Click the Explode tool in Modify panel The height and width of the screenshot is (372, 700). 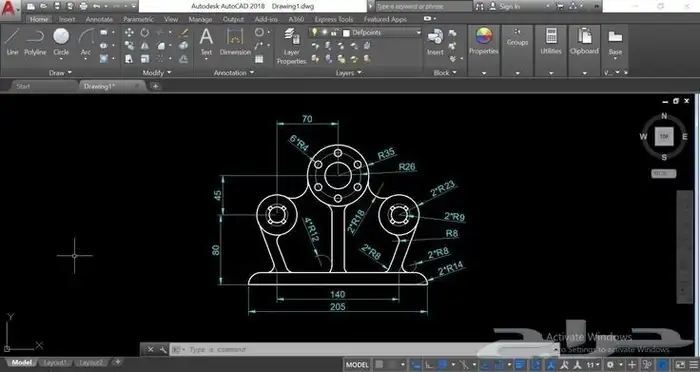click(183, 46)
